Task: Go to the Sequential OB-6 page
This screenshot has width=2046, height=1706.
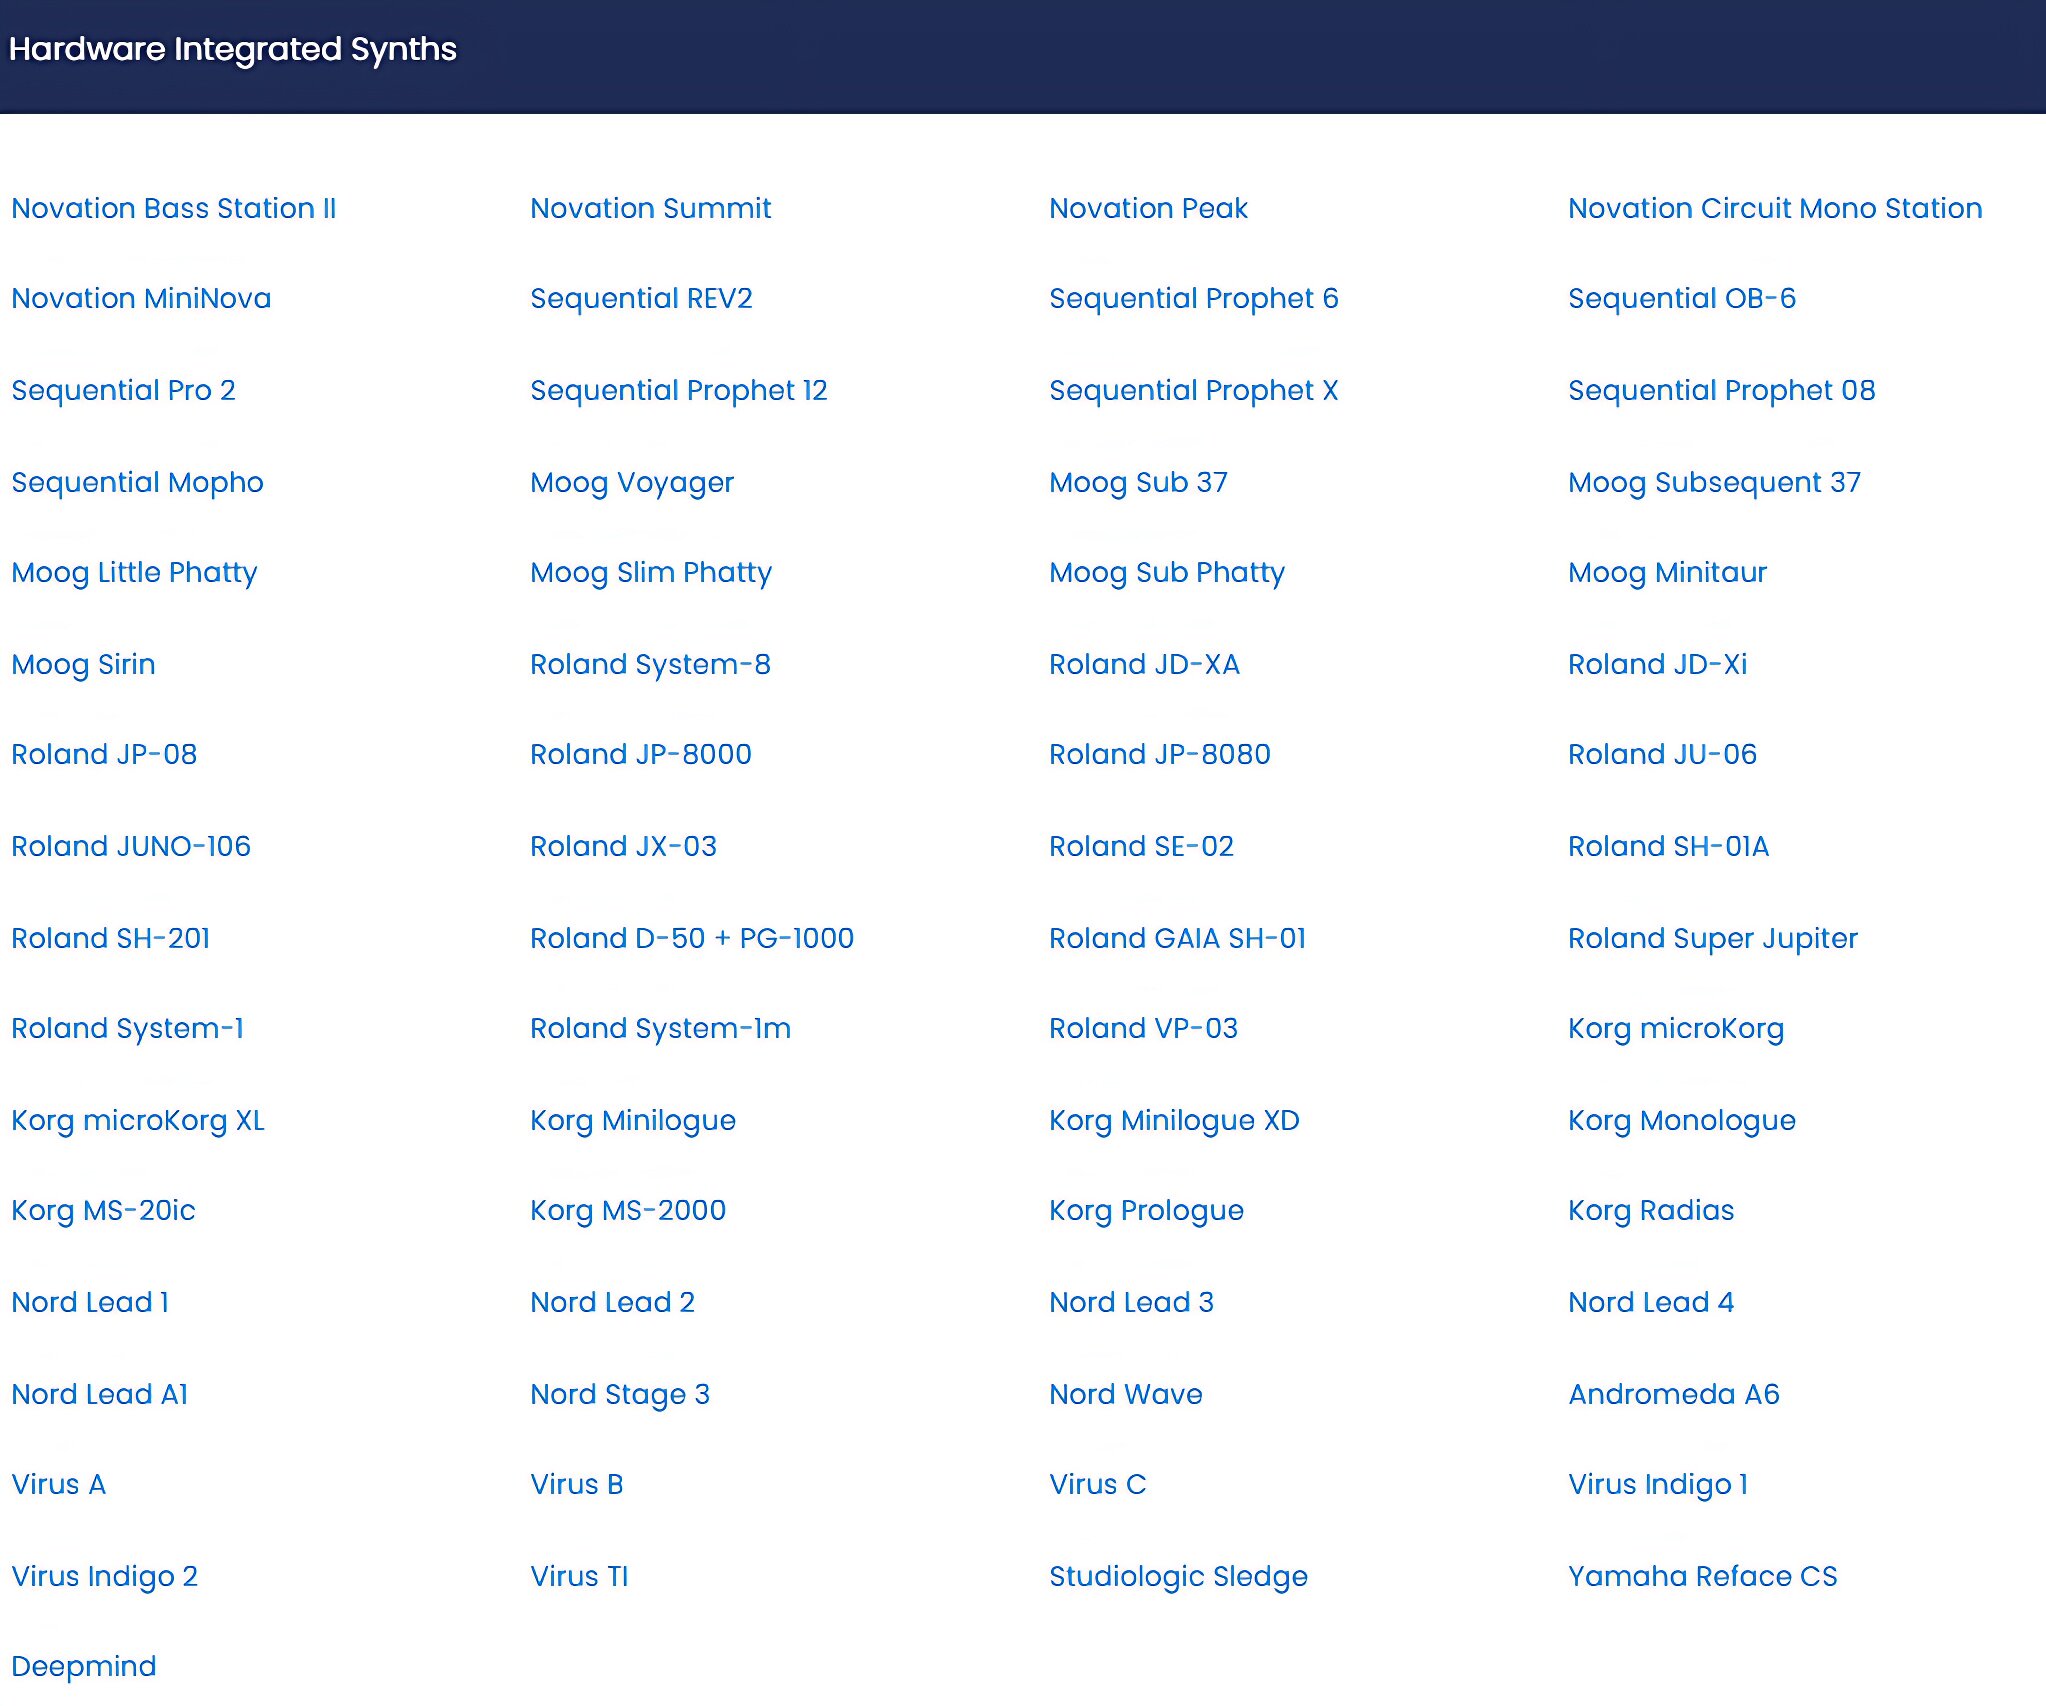Action: click(x=1681, y=298)
